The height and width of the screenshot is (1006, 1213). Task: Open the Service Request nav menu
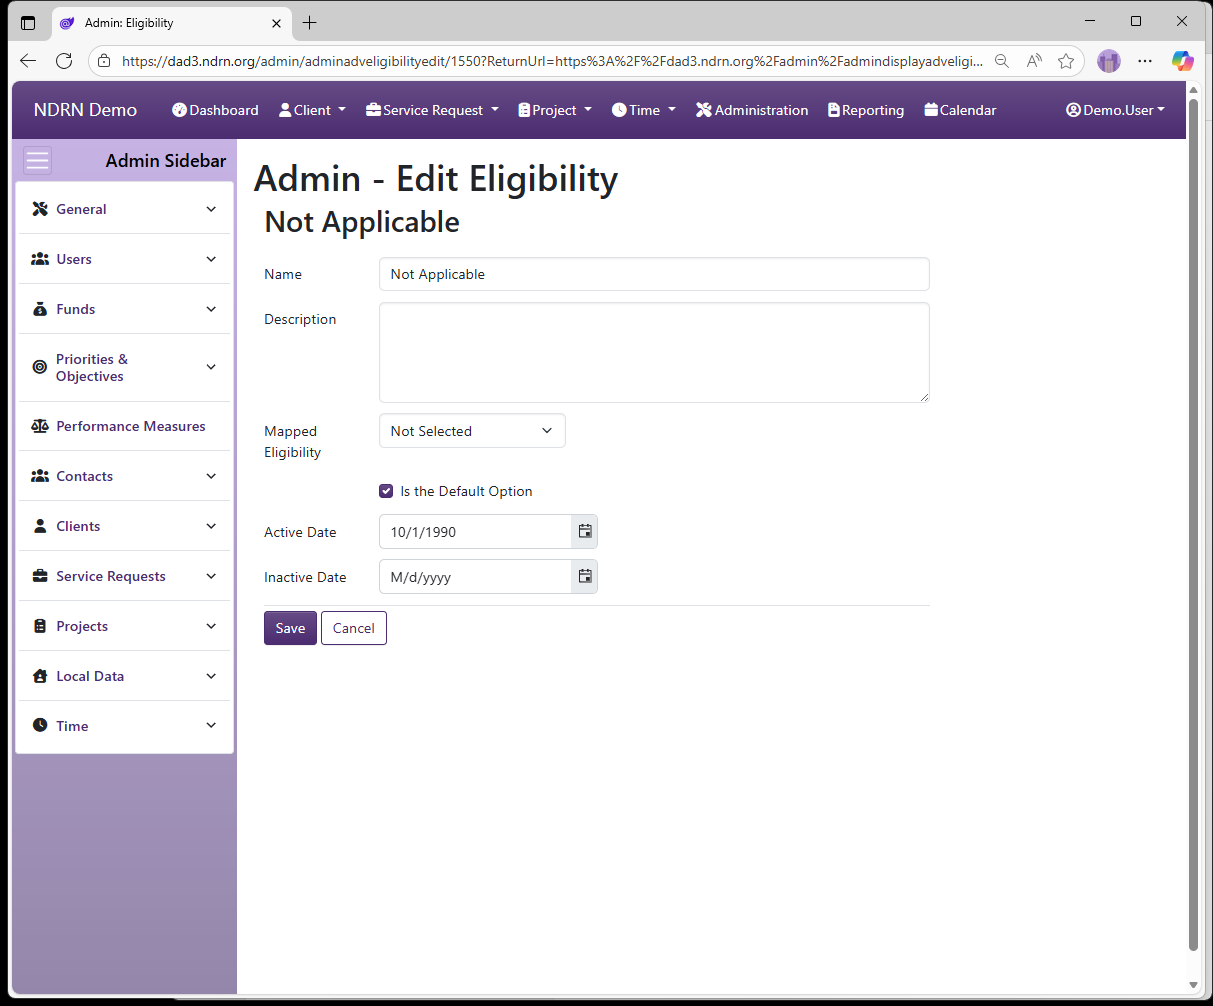pyautogui.click(x=432, y=110)
